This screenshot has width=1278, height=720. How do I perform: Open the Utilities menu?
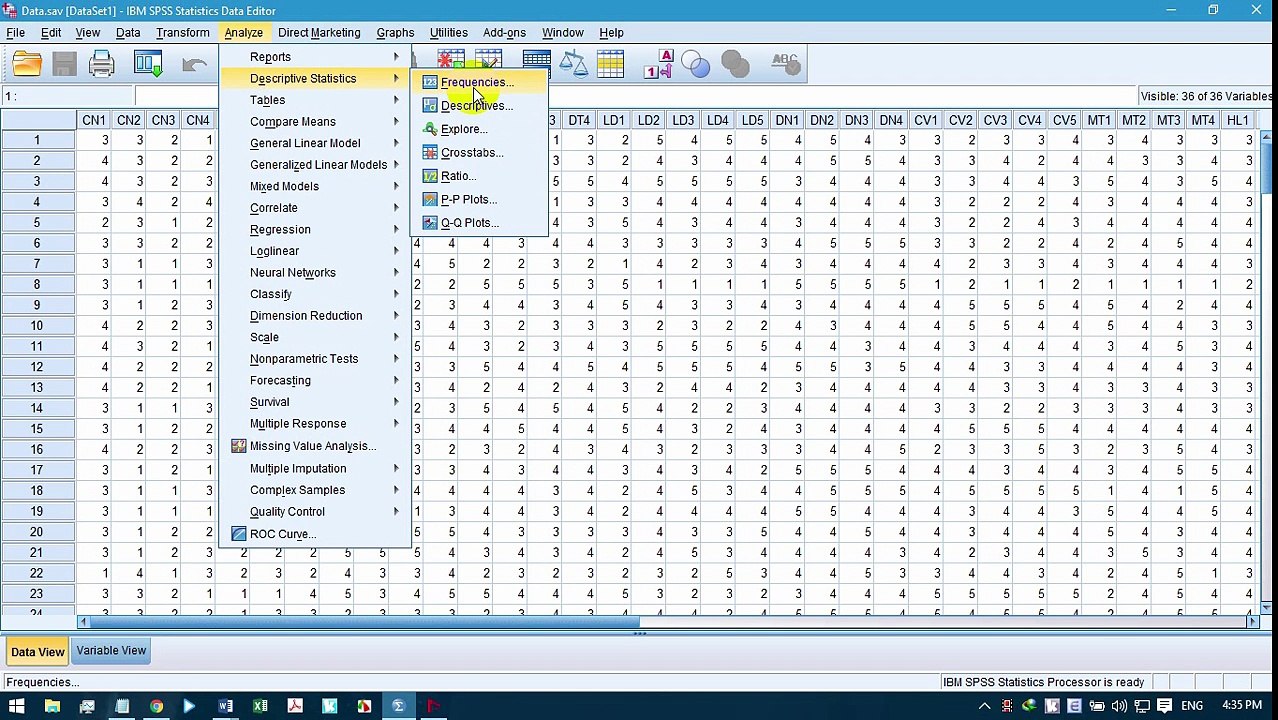448,33
